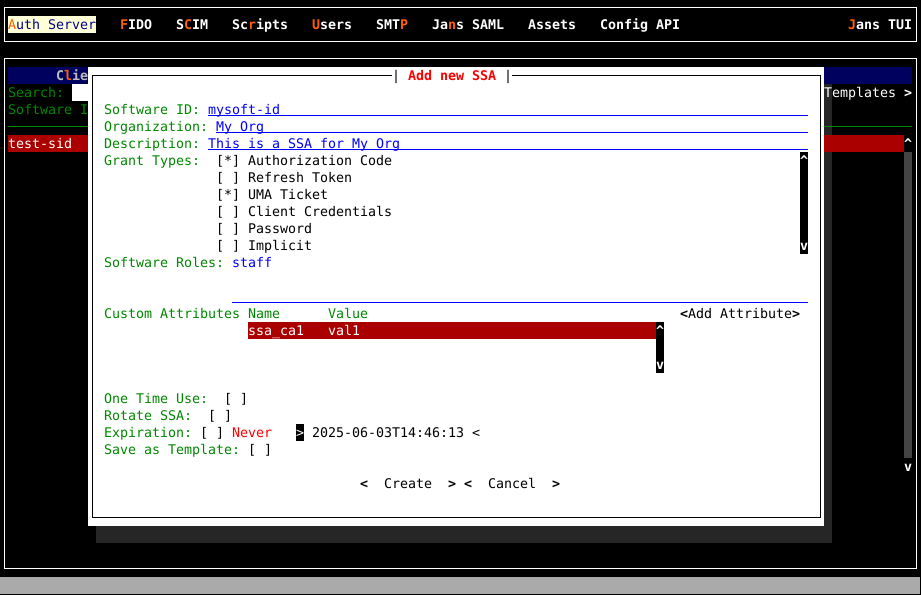Toggle the One Time Use checkbox
Screen dimensions: 921x595
click(x=236, y=399)
